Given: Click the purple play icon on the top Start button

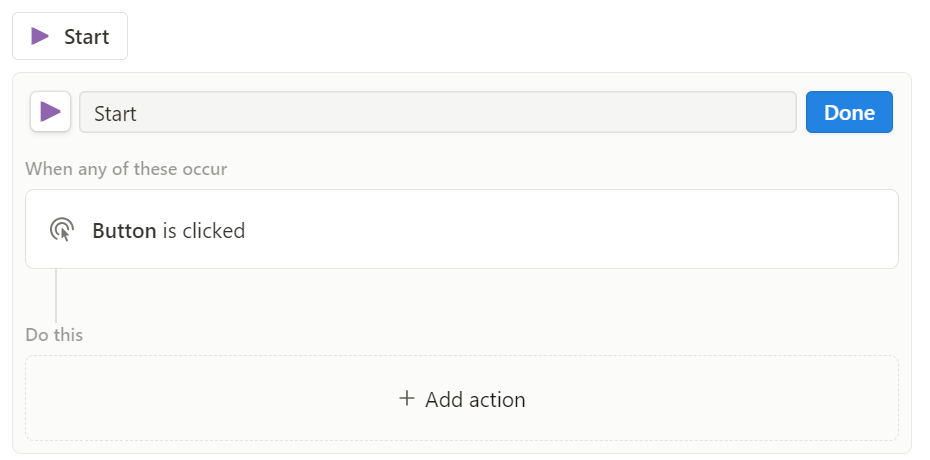Looking at the screenshot, I should [x=40, y=36].
